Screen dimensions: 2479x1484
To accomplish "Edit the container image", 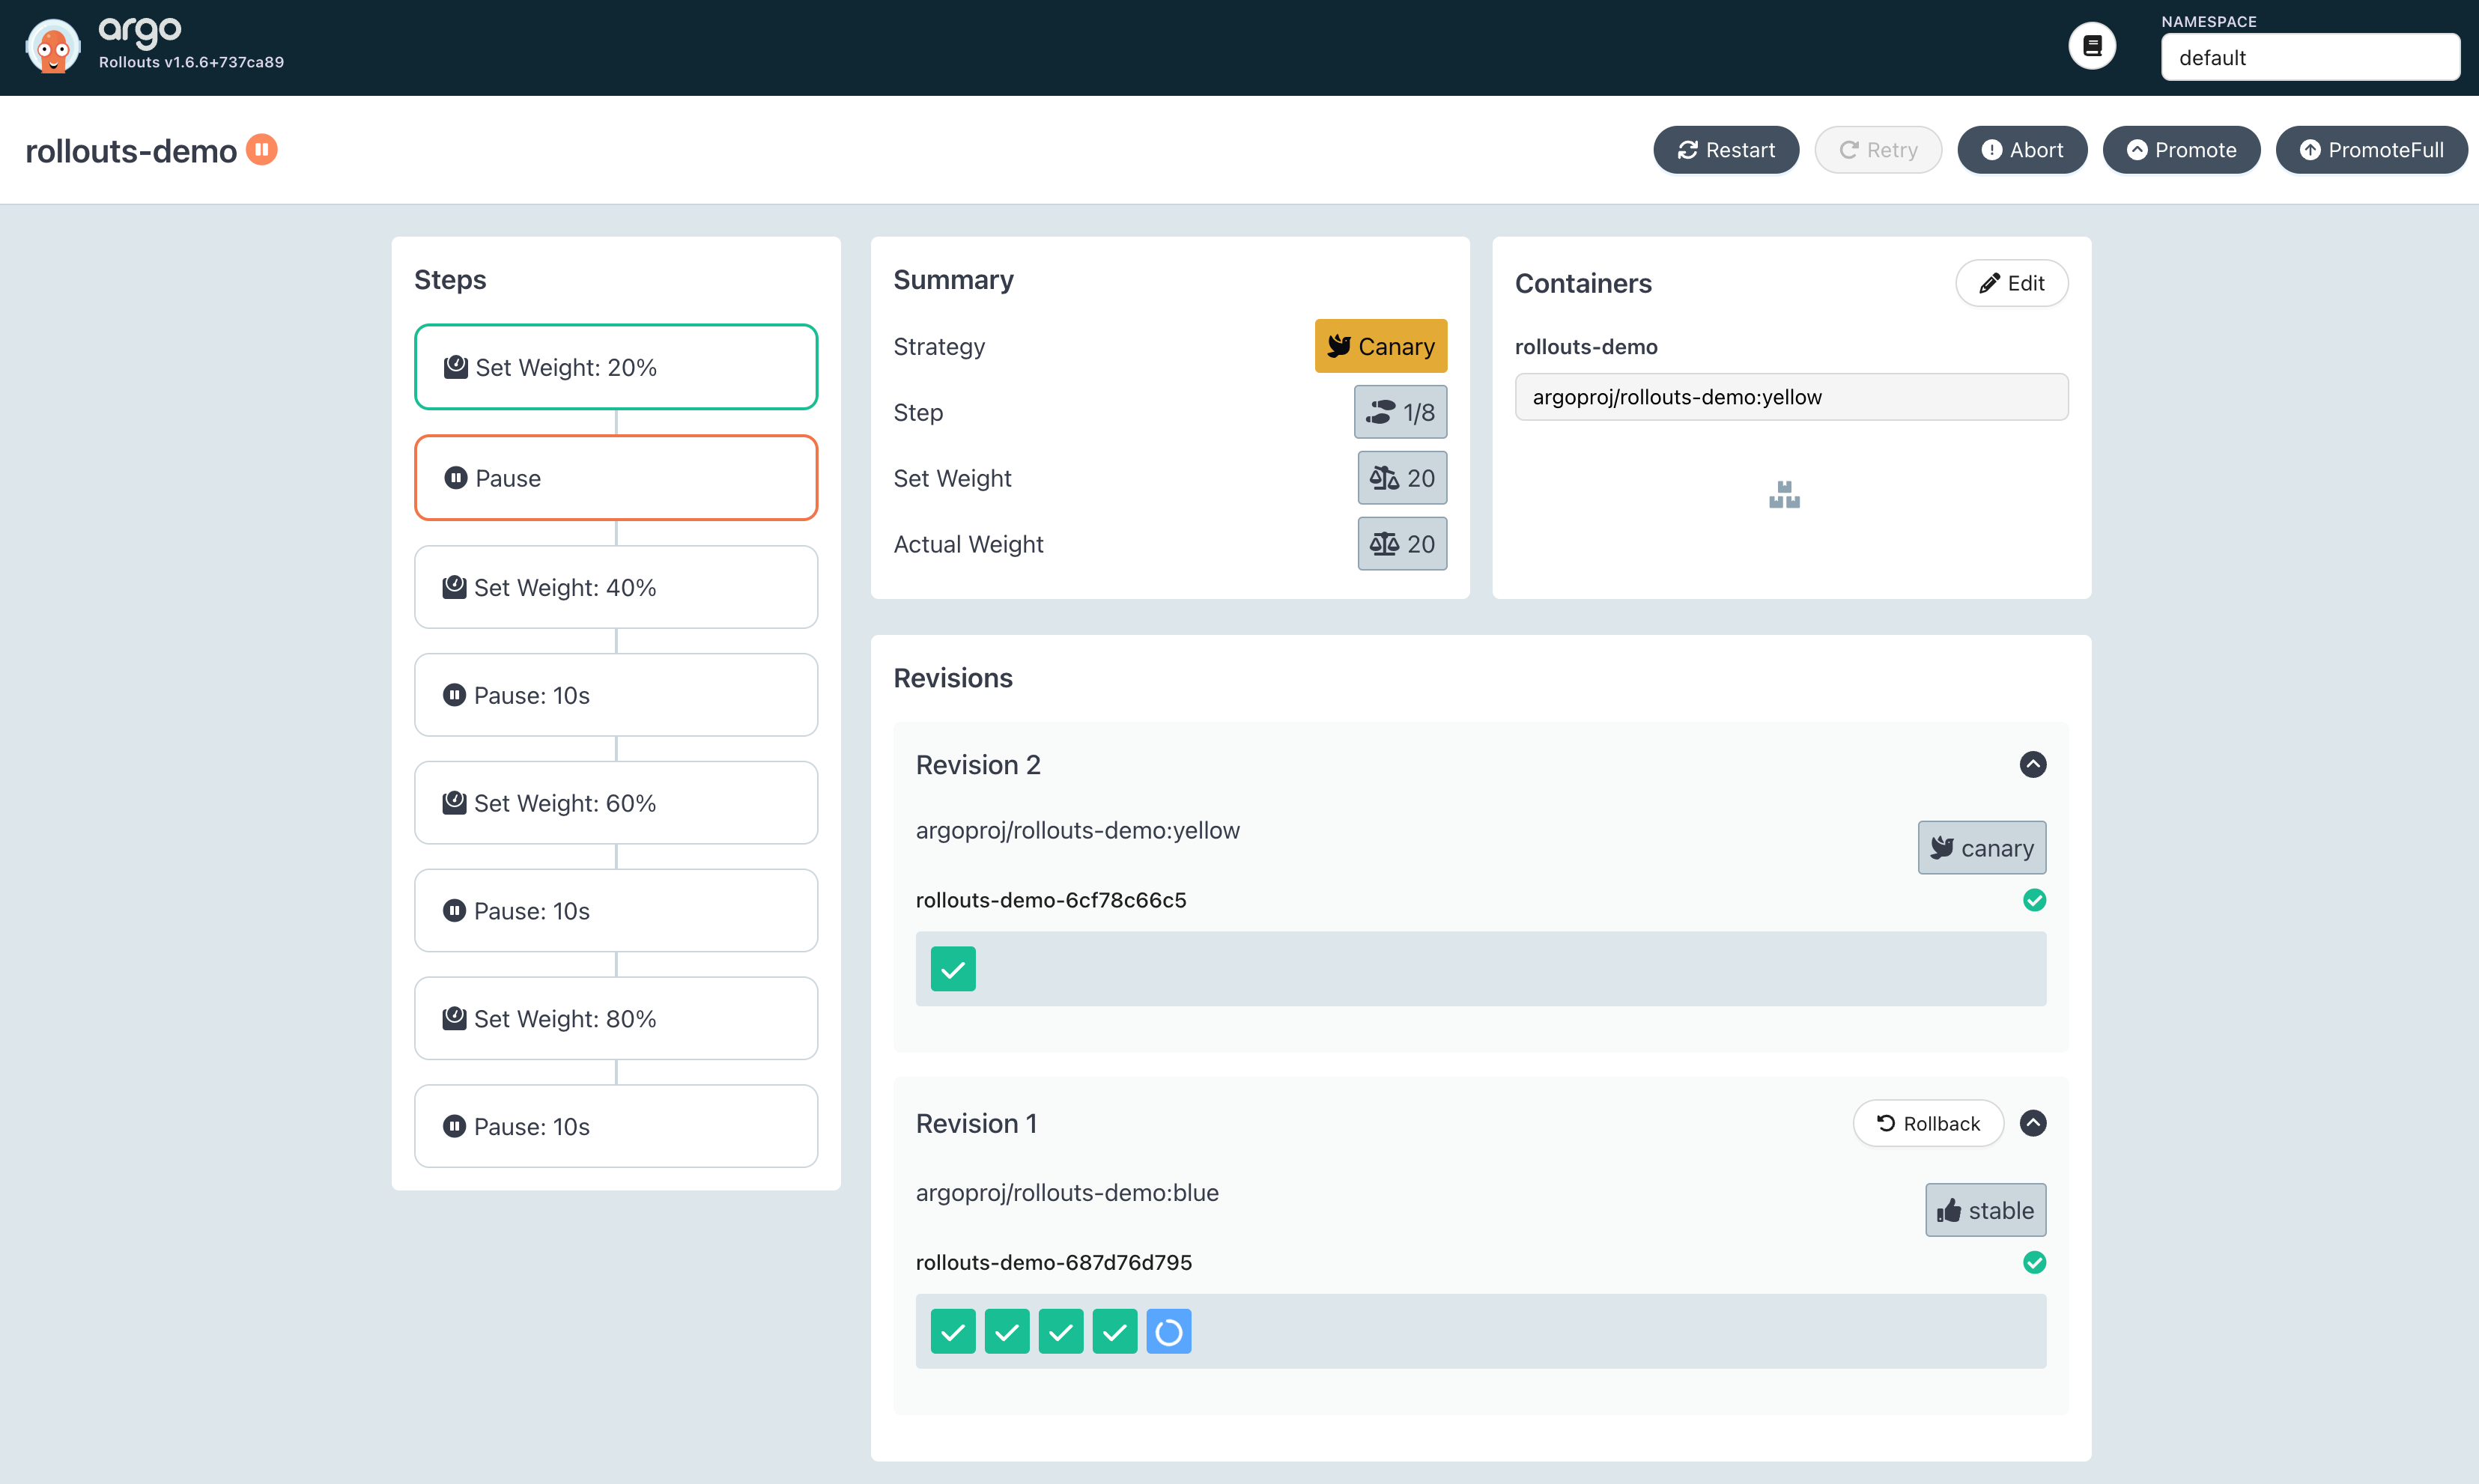I will 2011,283.
